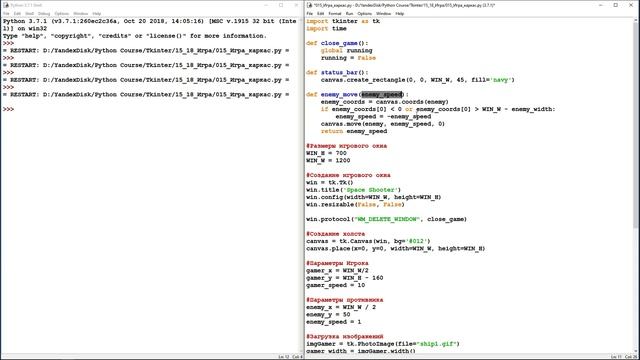
Task: Click 'def status_bar():' definition line
Action: [x=337, y=73]
